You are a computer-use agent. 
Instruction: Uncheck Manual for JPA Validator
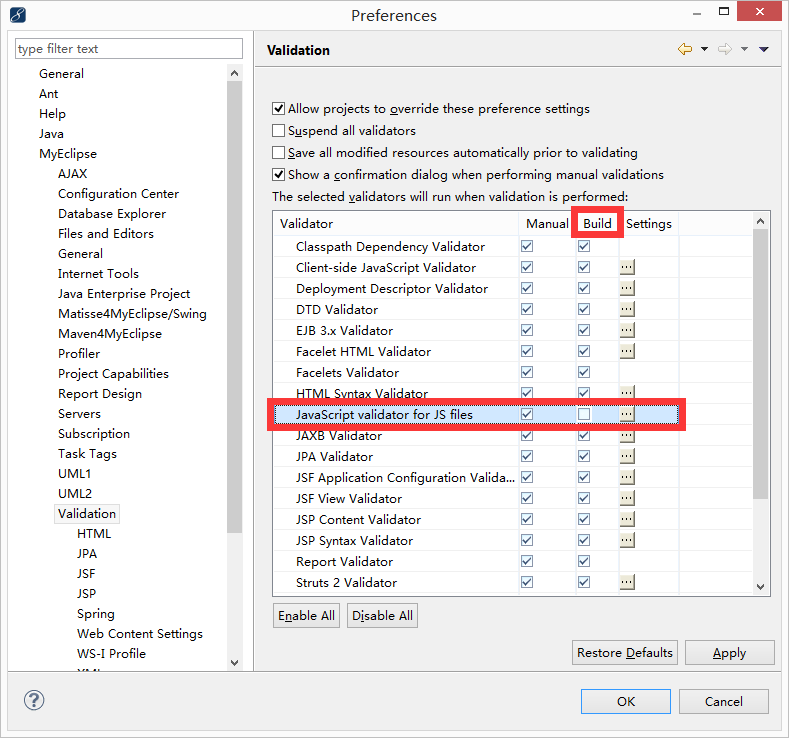[x=527, y=456]
